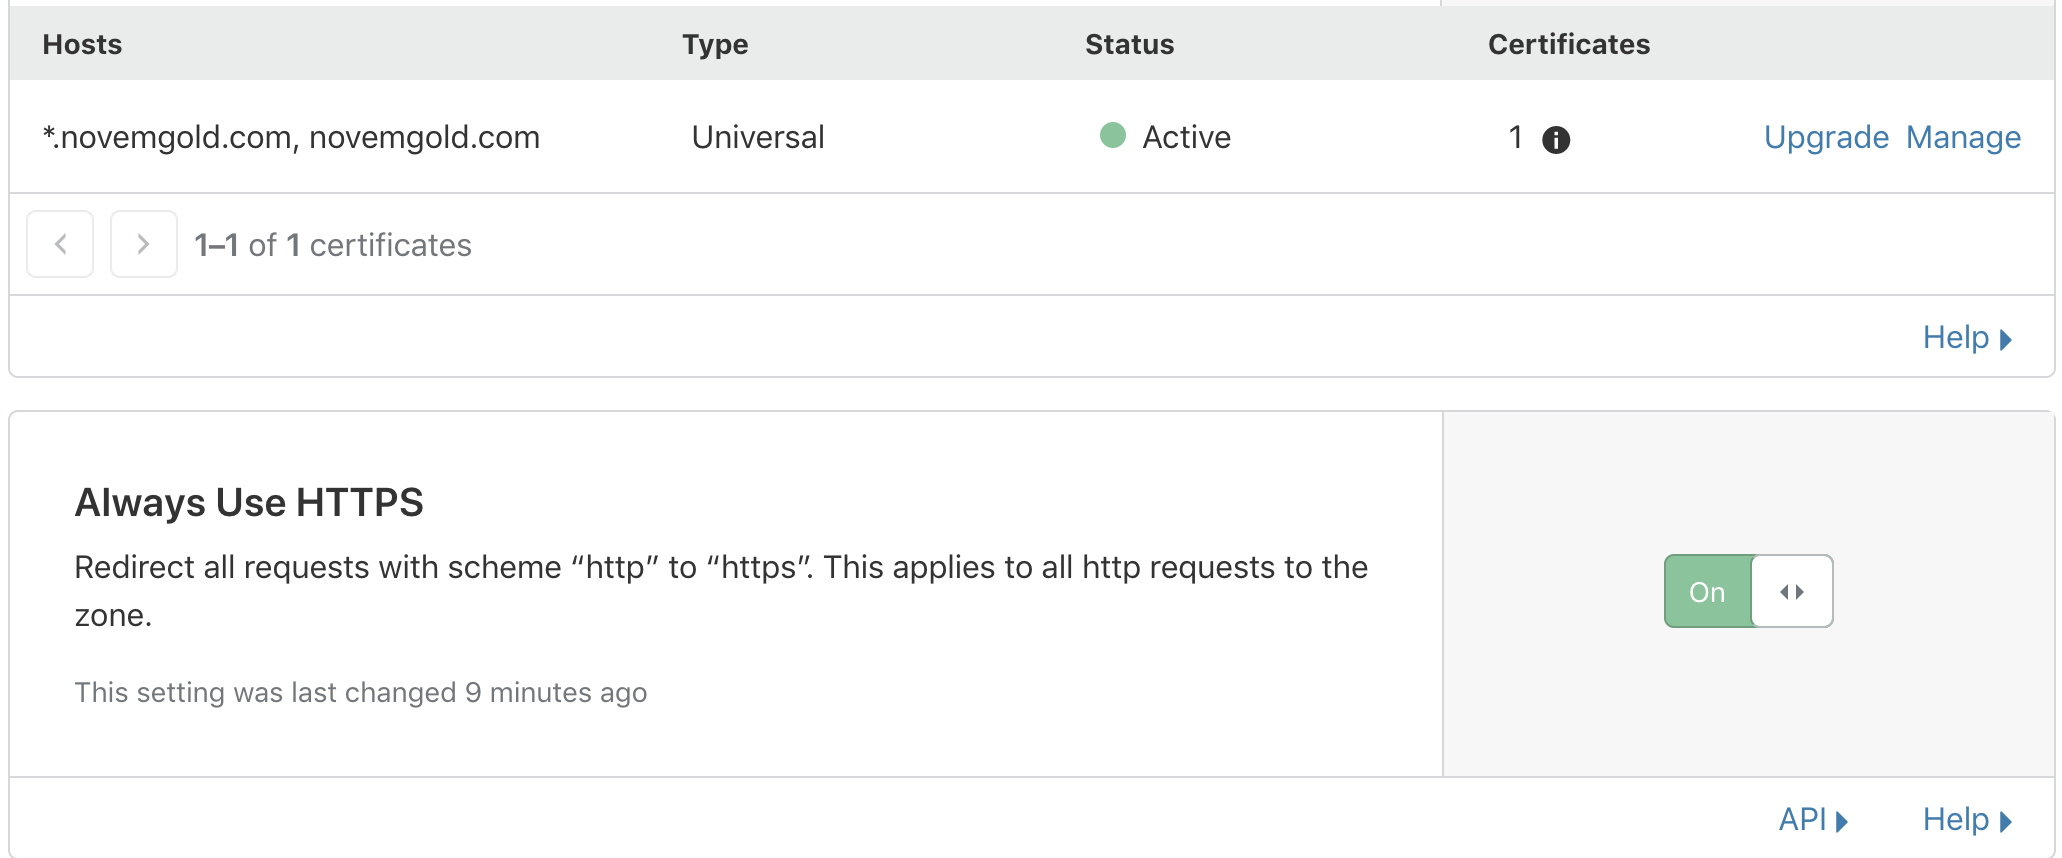Screen dimensions: 2062x858
Task: Click the "1–1 of 1 certificates" pagination text
Action: (x=332, y=245)
